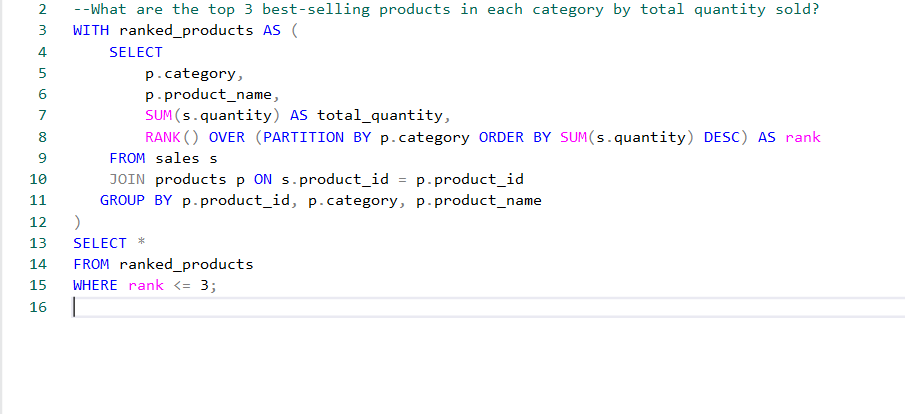Screen dimensions: 905x414
Task: Click line number 16 in the gutter
Action: (38, 307)
